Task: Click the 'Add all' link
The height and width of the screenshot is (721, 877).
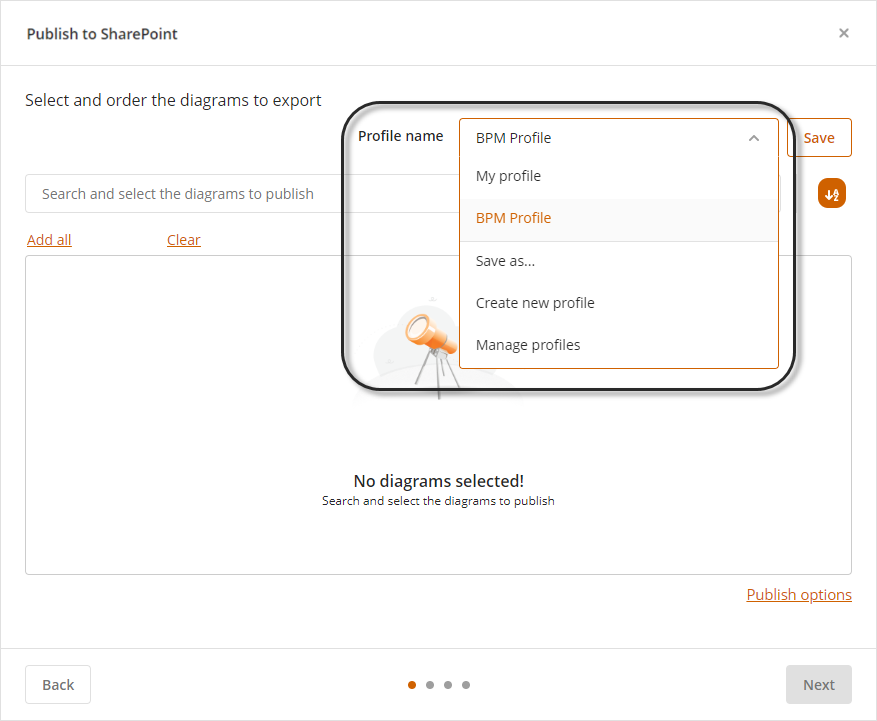Action: pos(49,240)
